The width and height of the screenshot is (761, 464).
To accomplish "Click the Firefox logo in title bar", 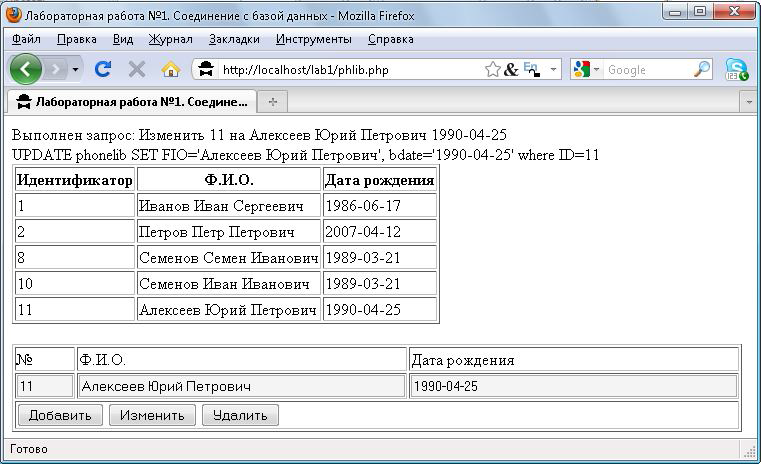I will 14,15.
